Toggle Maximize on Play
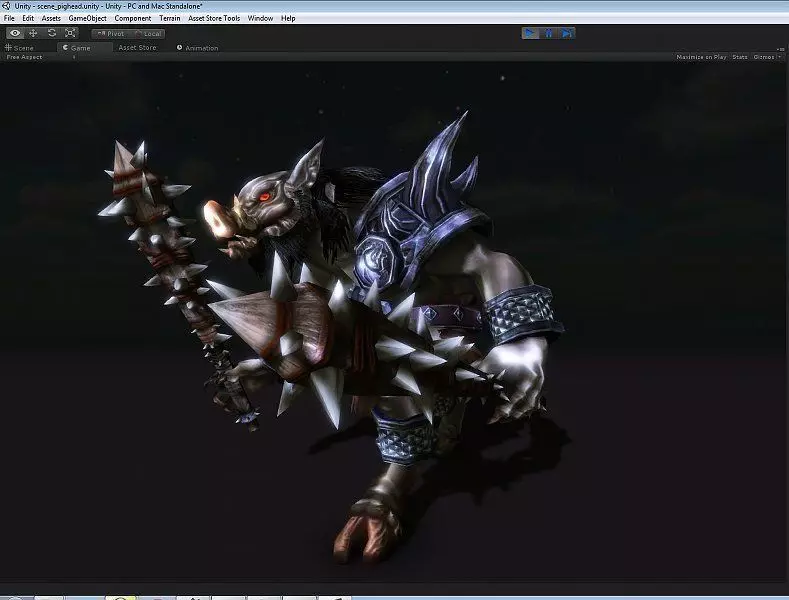 pos(701,57)
